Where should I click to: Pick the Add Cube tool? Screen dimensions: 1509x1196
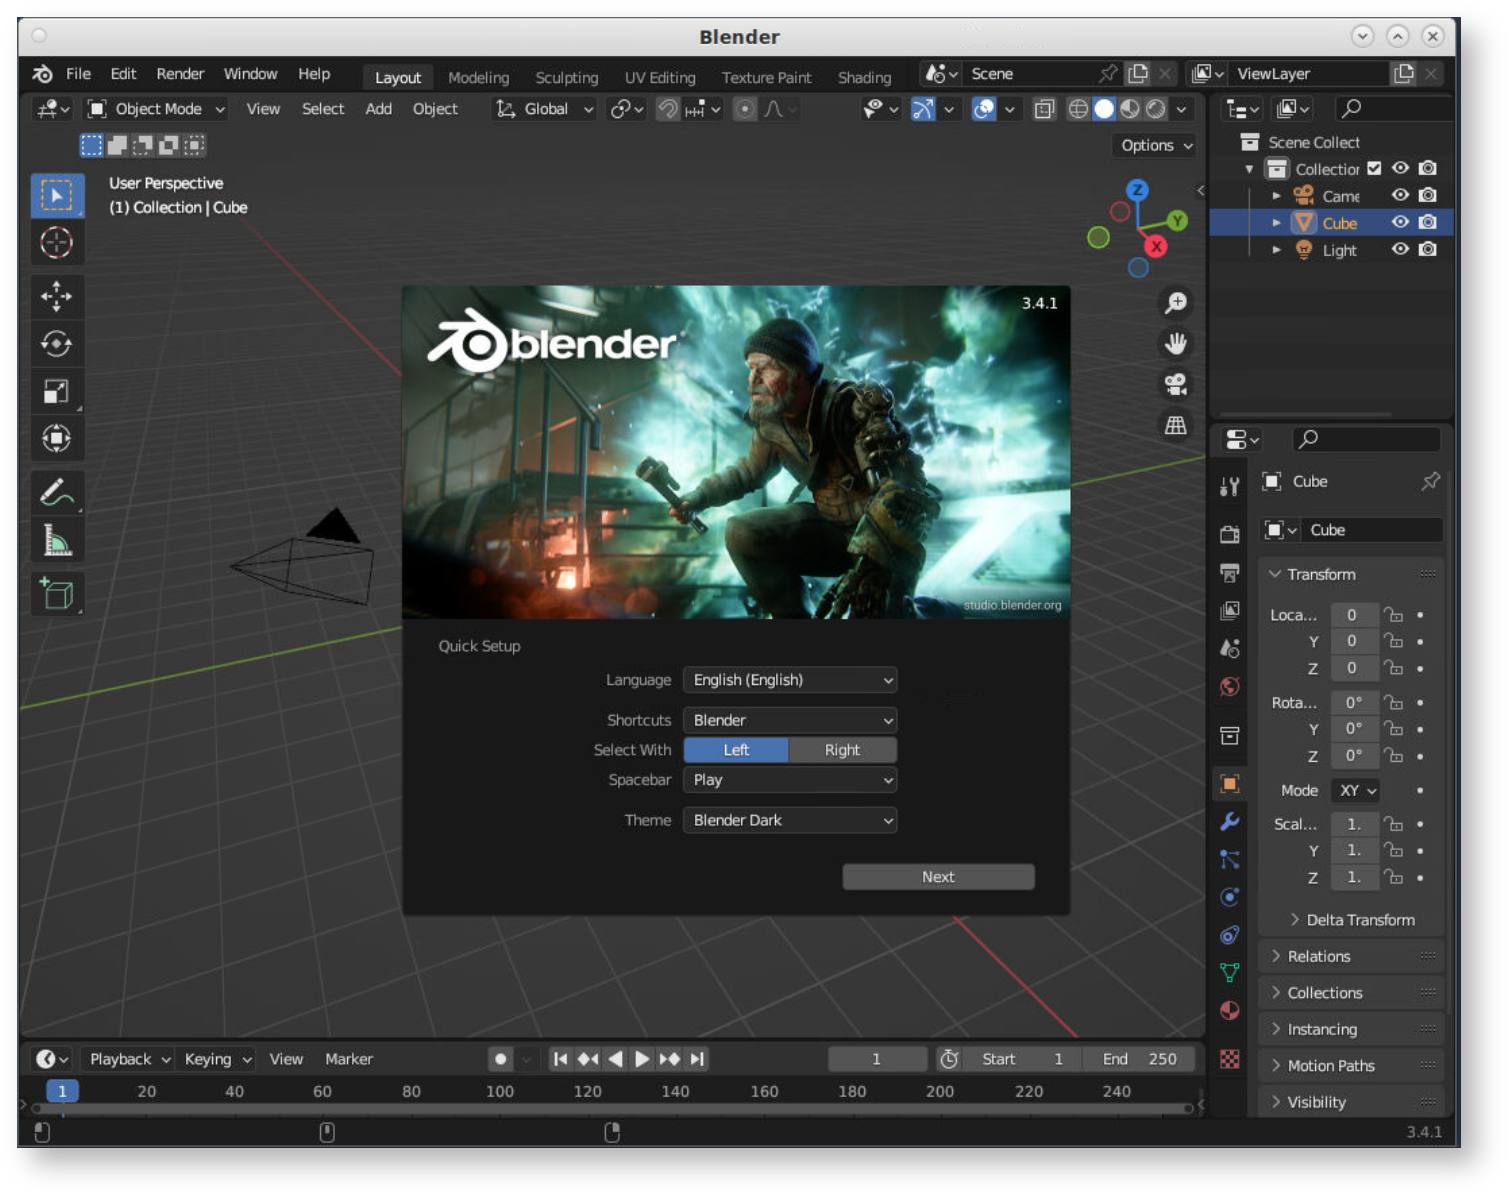pos(57,593)
